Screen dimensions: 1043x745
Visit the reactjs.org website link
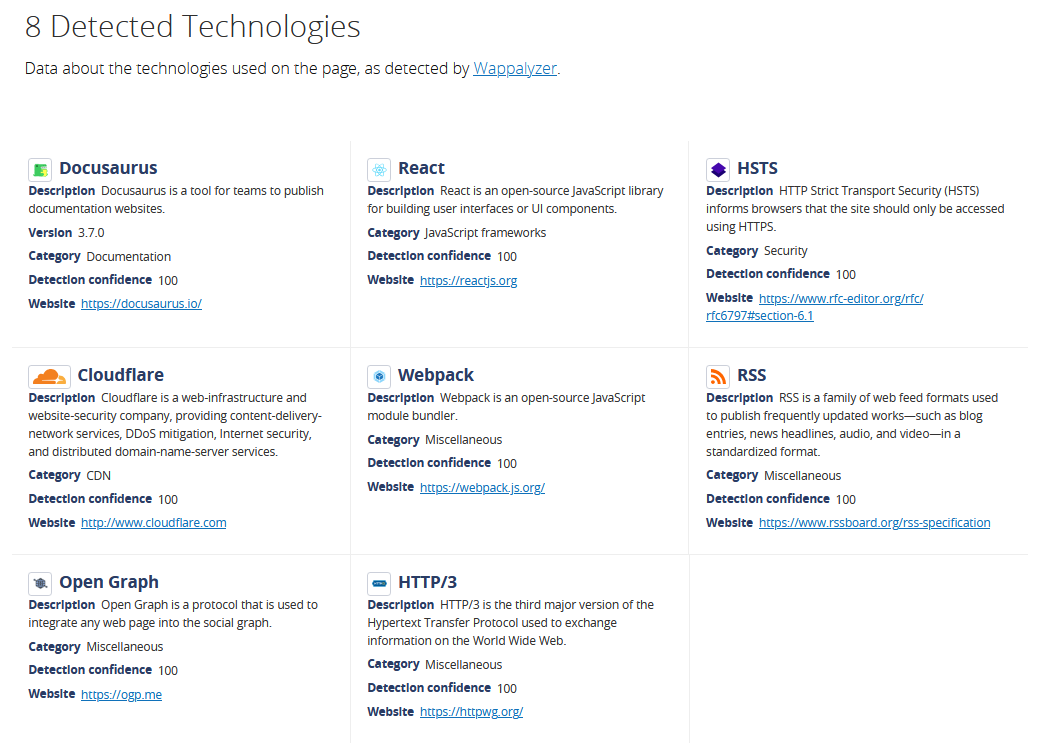point(468,281)
